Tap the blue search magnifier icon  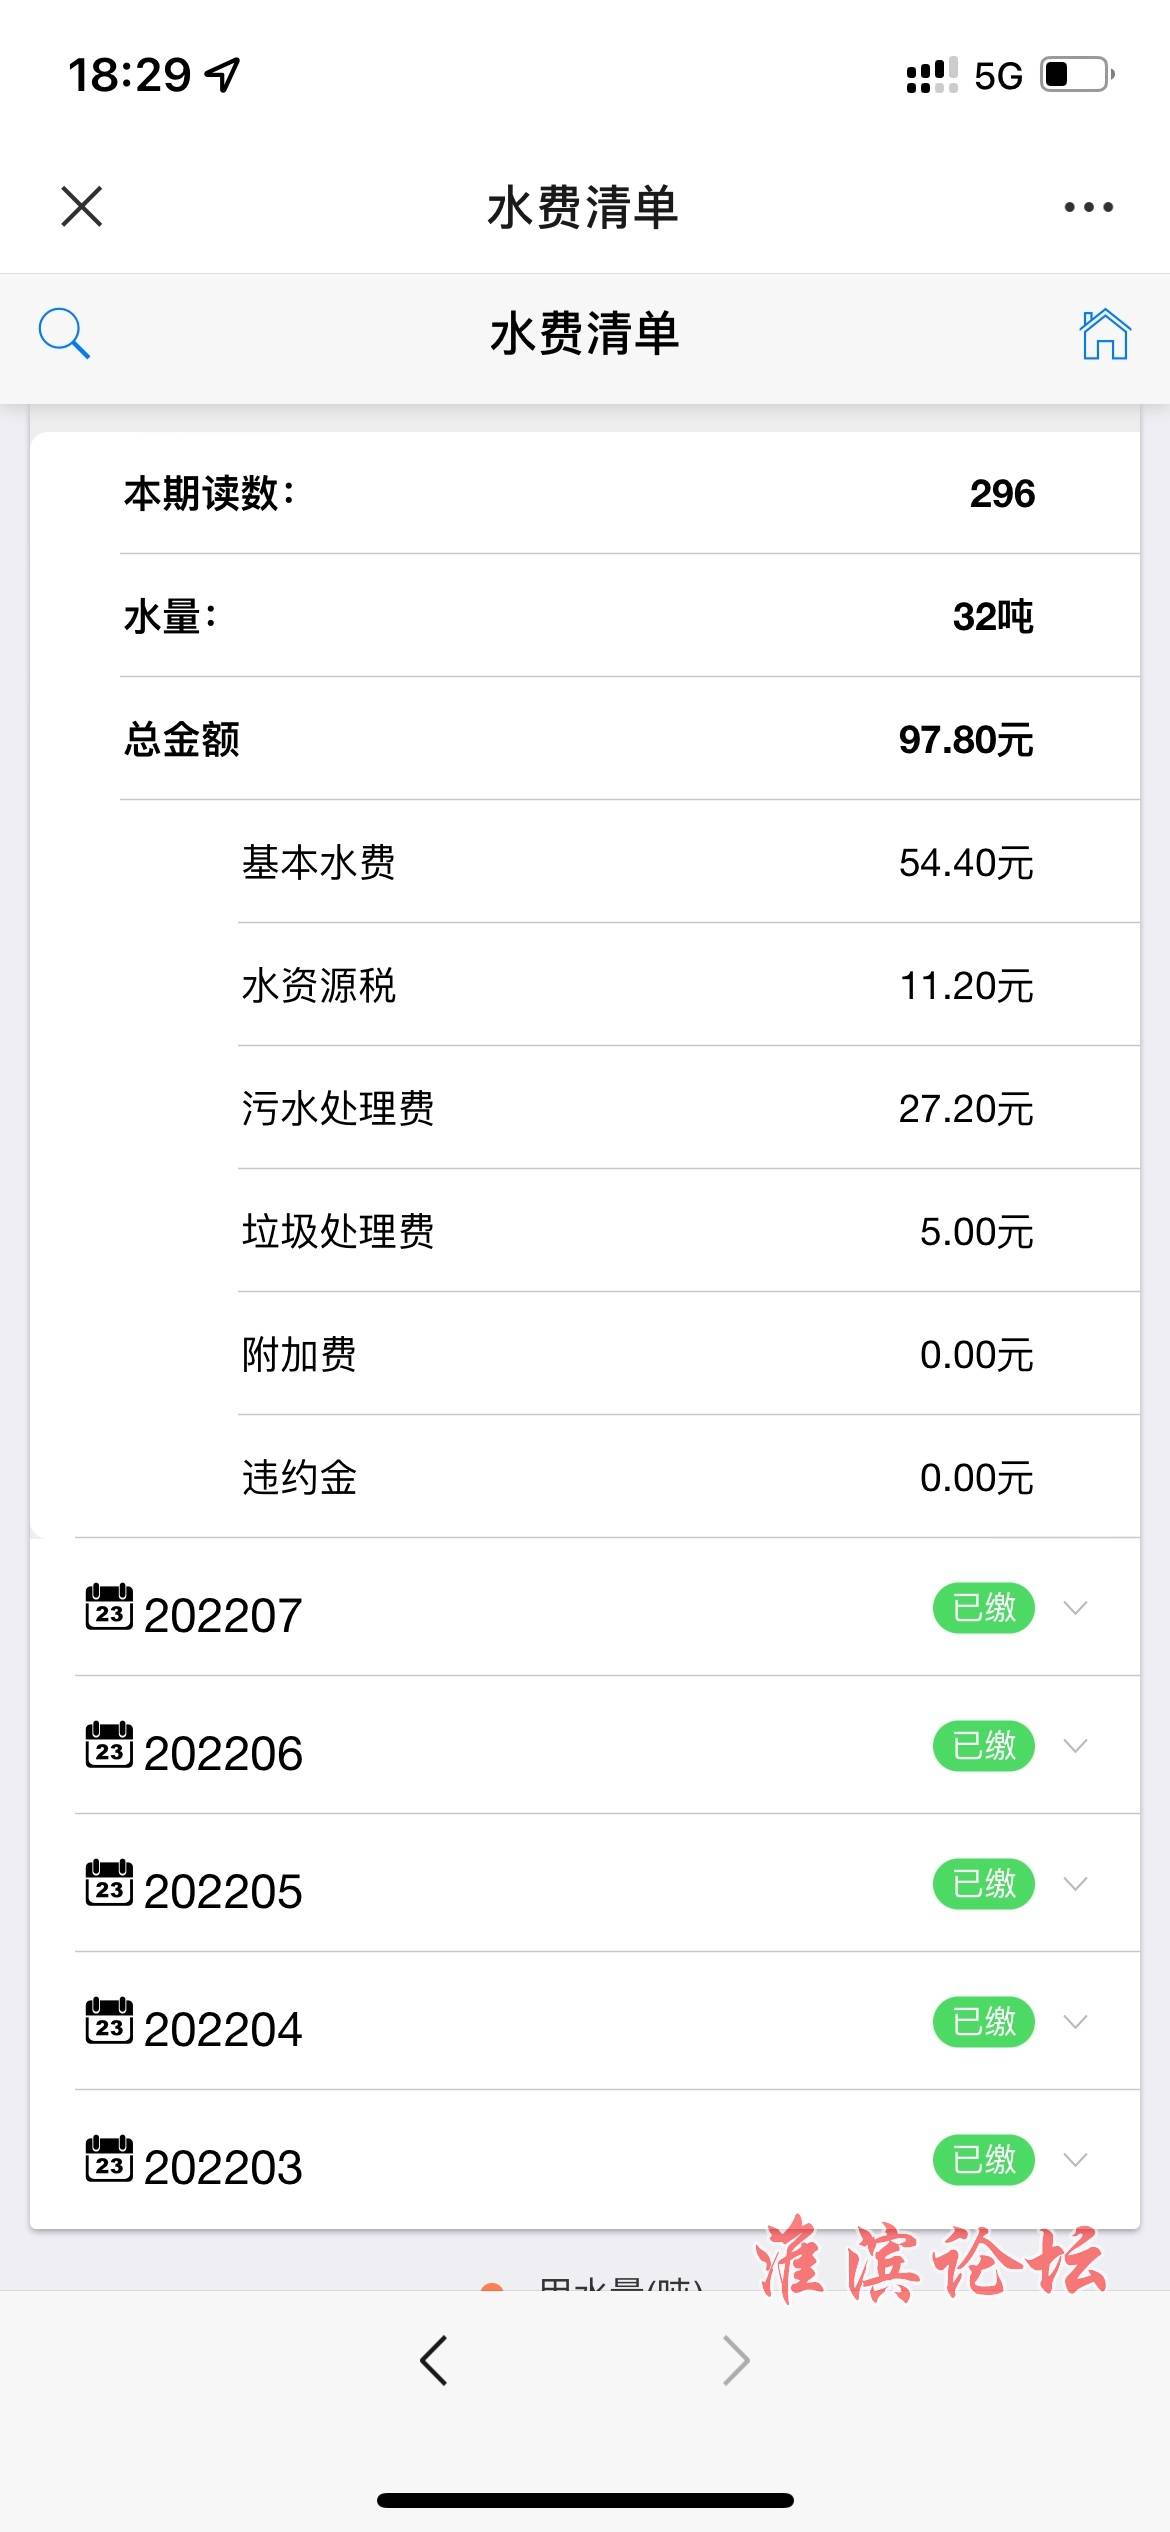64,333
